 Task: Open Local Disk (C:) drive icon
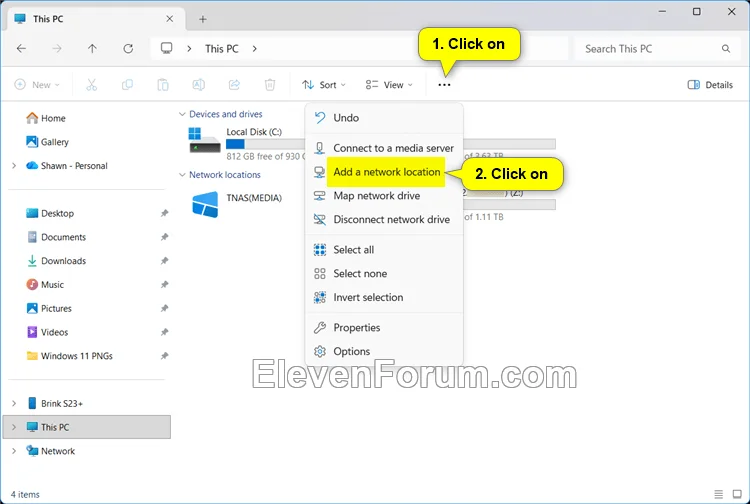coord(205,141)
